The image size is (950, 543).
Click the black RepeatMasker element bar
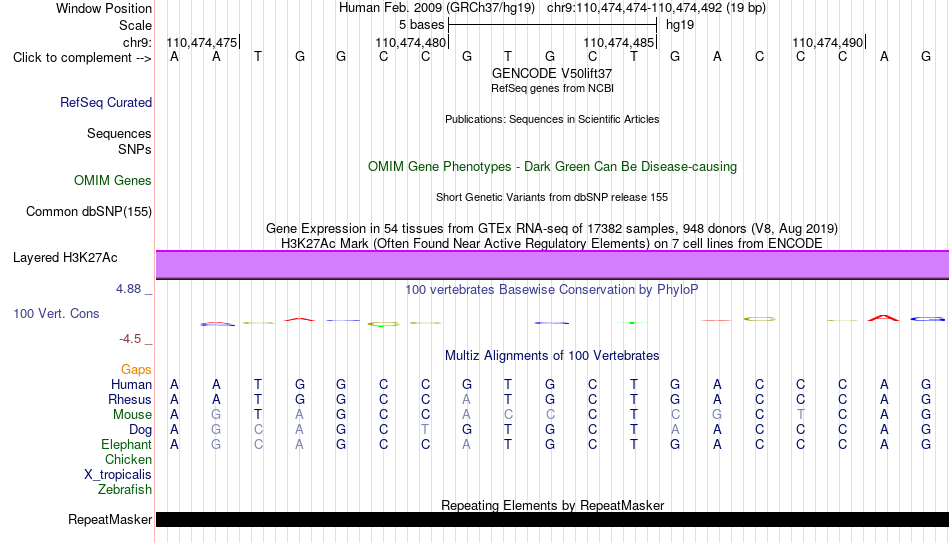[x=552, y=519]
